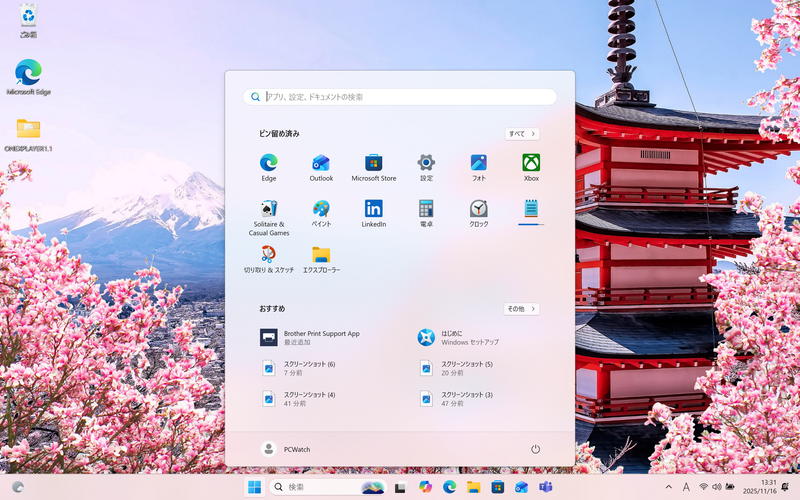Screen dimensions: 800x500
Task: Click the IME input mode A indicator
Action: tap(686, 487)
